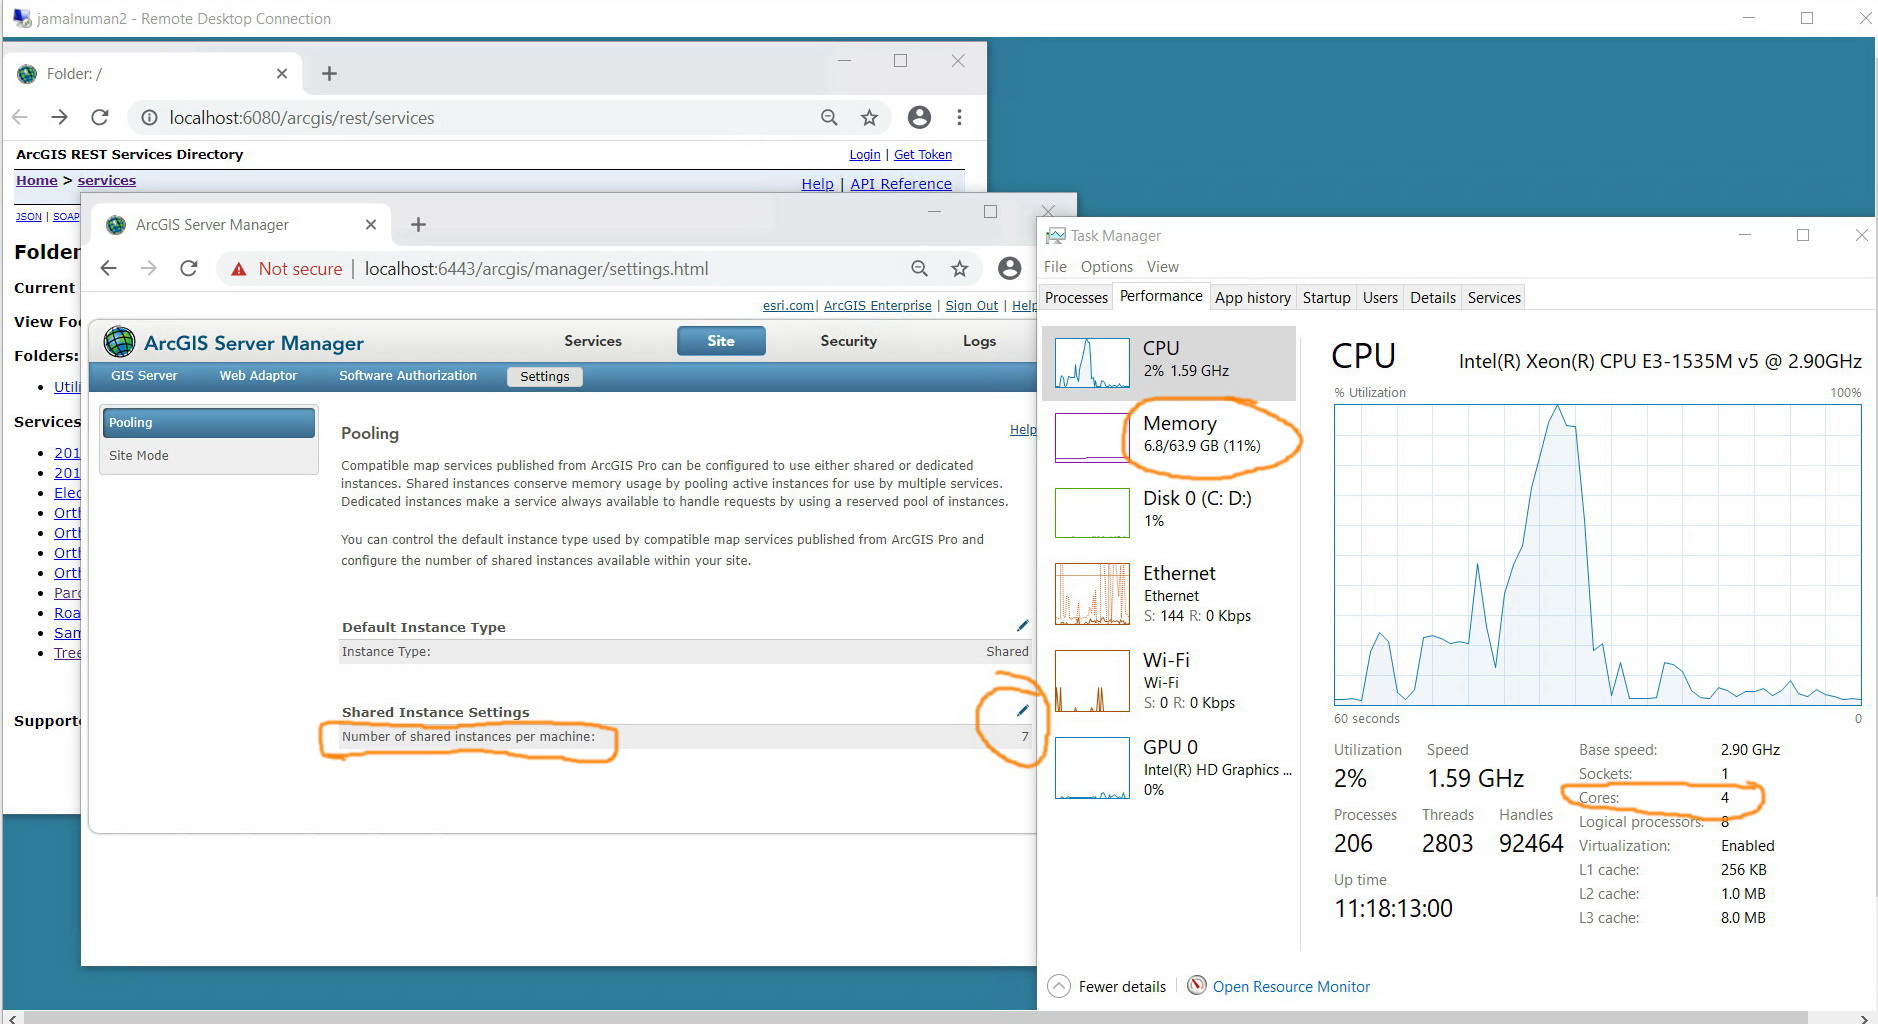
Task: Close the ArcGIS Server Manager tab
Action: pyautogui.click(x=371, y=224)
